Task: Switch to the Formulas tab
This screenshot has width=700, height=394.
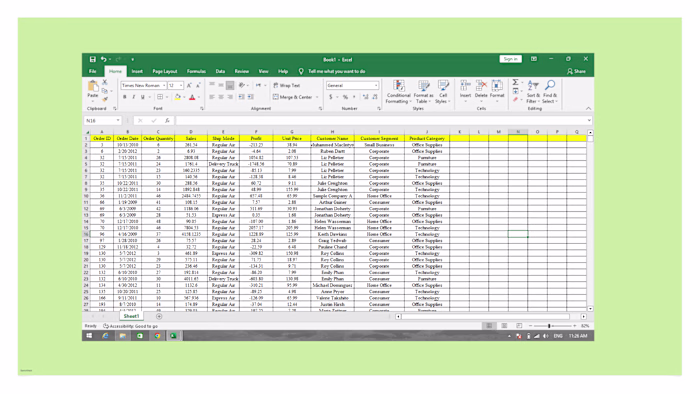Action: pos(196,71)
